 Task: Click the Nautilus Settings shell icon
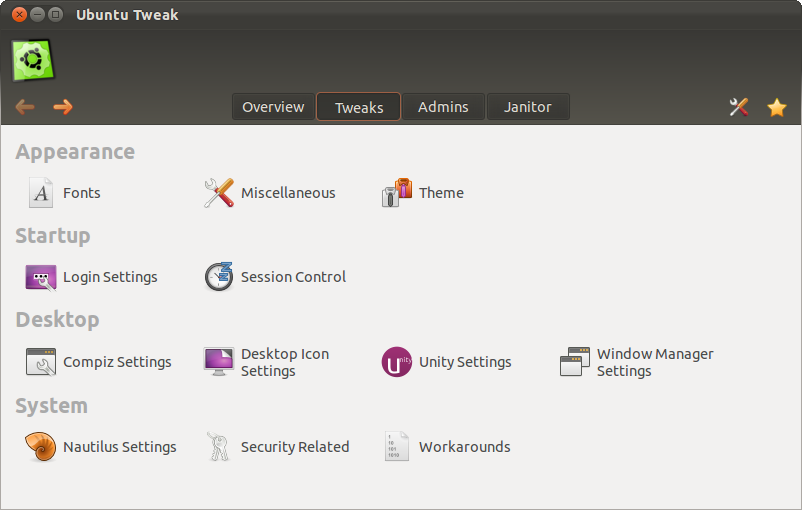pos(41,447)
